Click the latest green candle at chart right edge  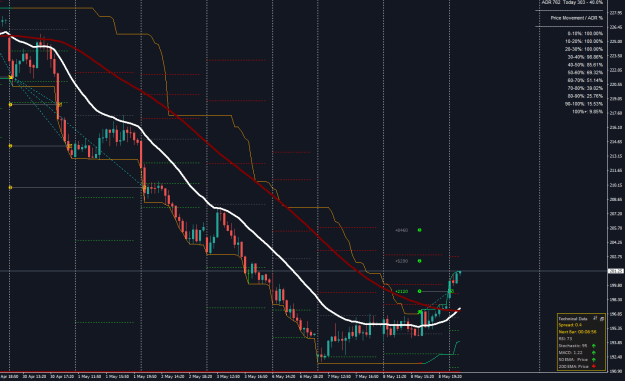click(460, 273)
